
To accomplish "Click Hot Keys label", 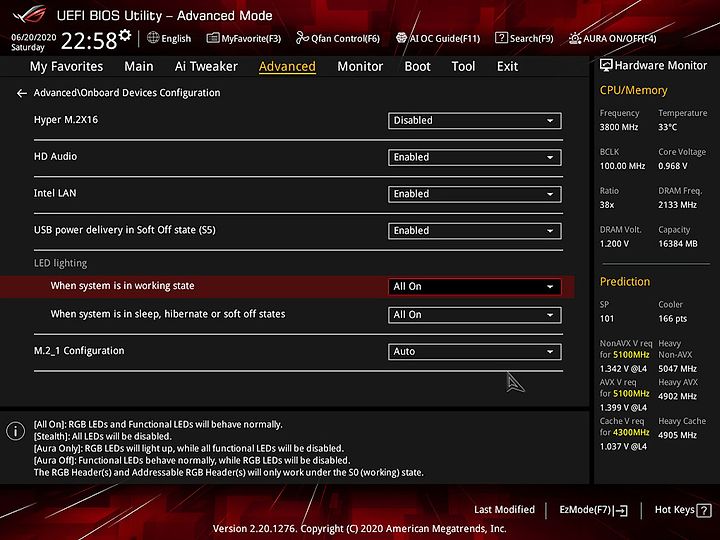I will (x=675, y=510).
